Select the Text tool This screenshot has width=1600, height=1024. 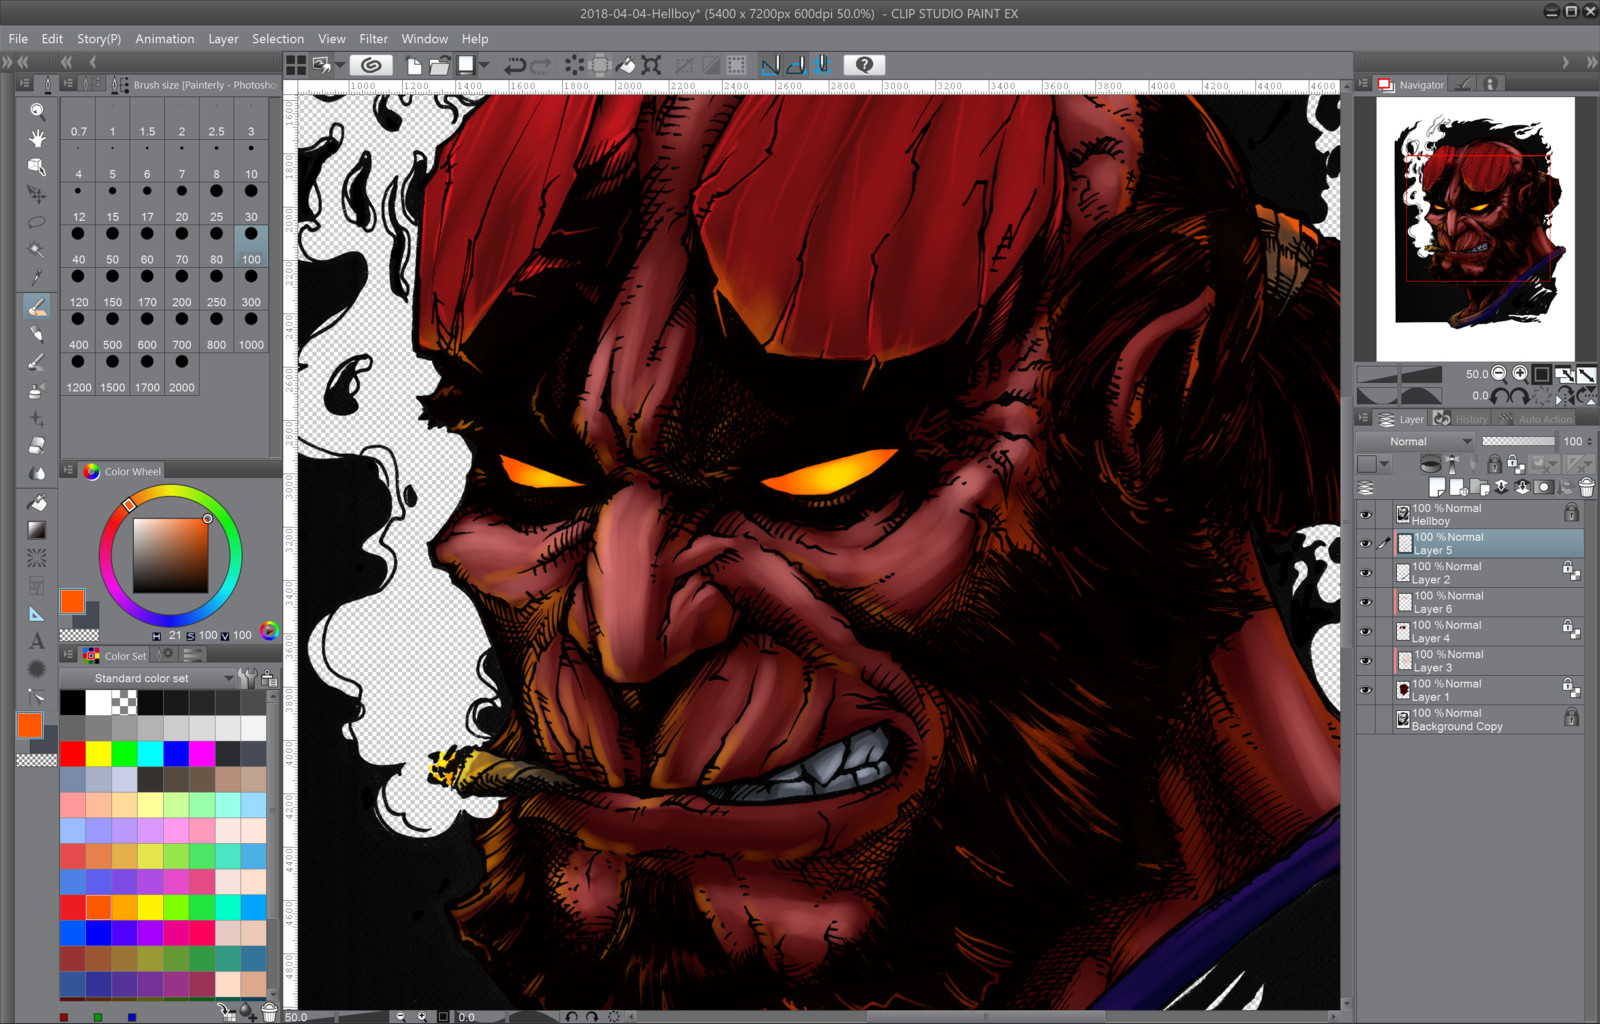[37, 641]
